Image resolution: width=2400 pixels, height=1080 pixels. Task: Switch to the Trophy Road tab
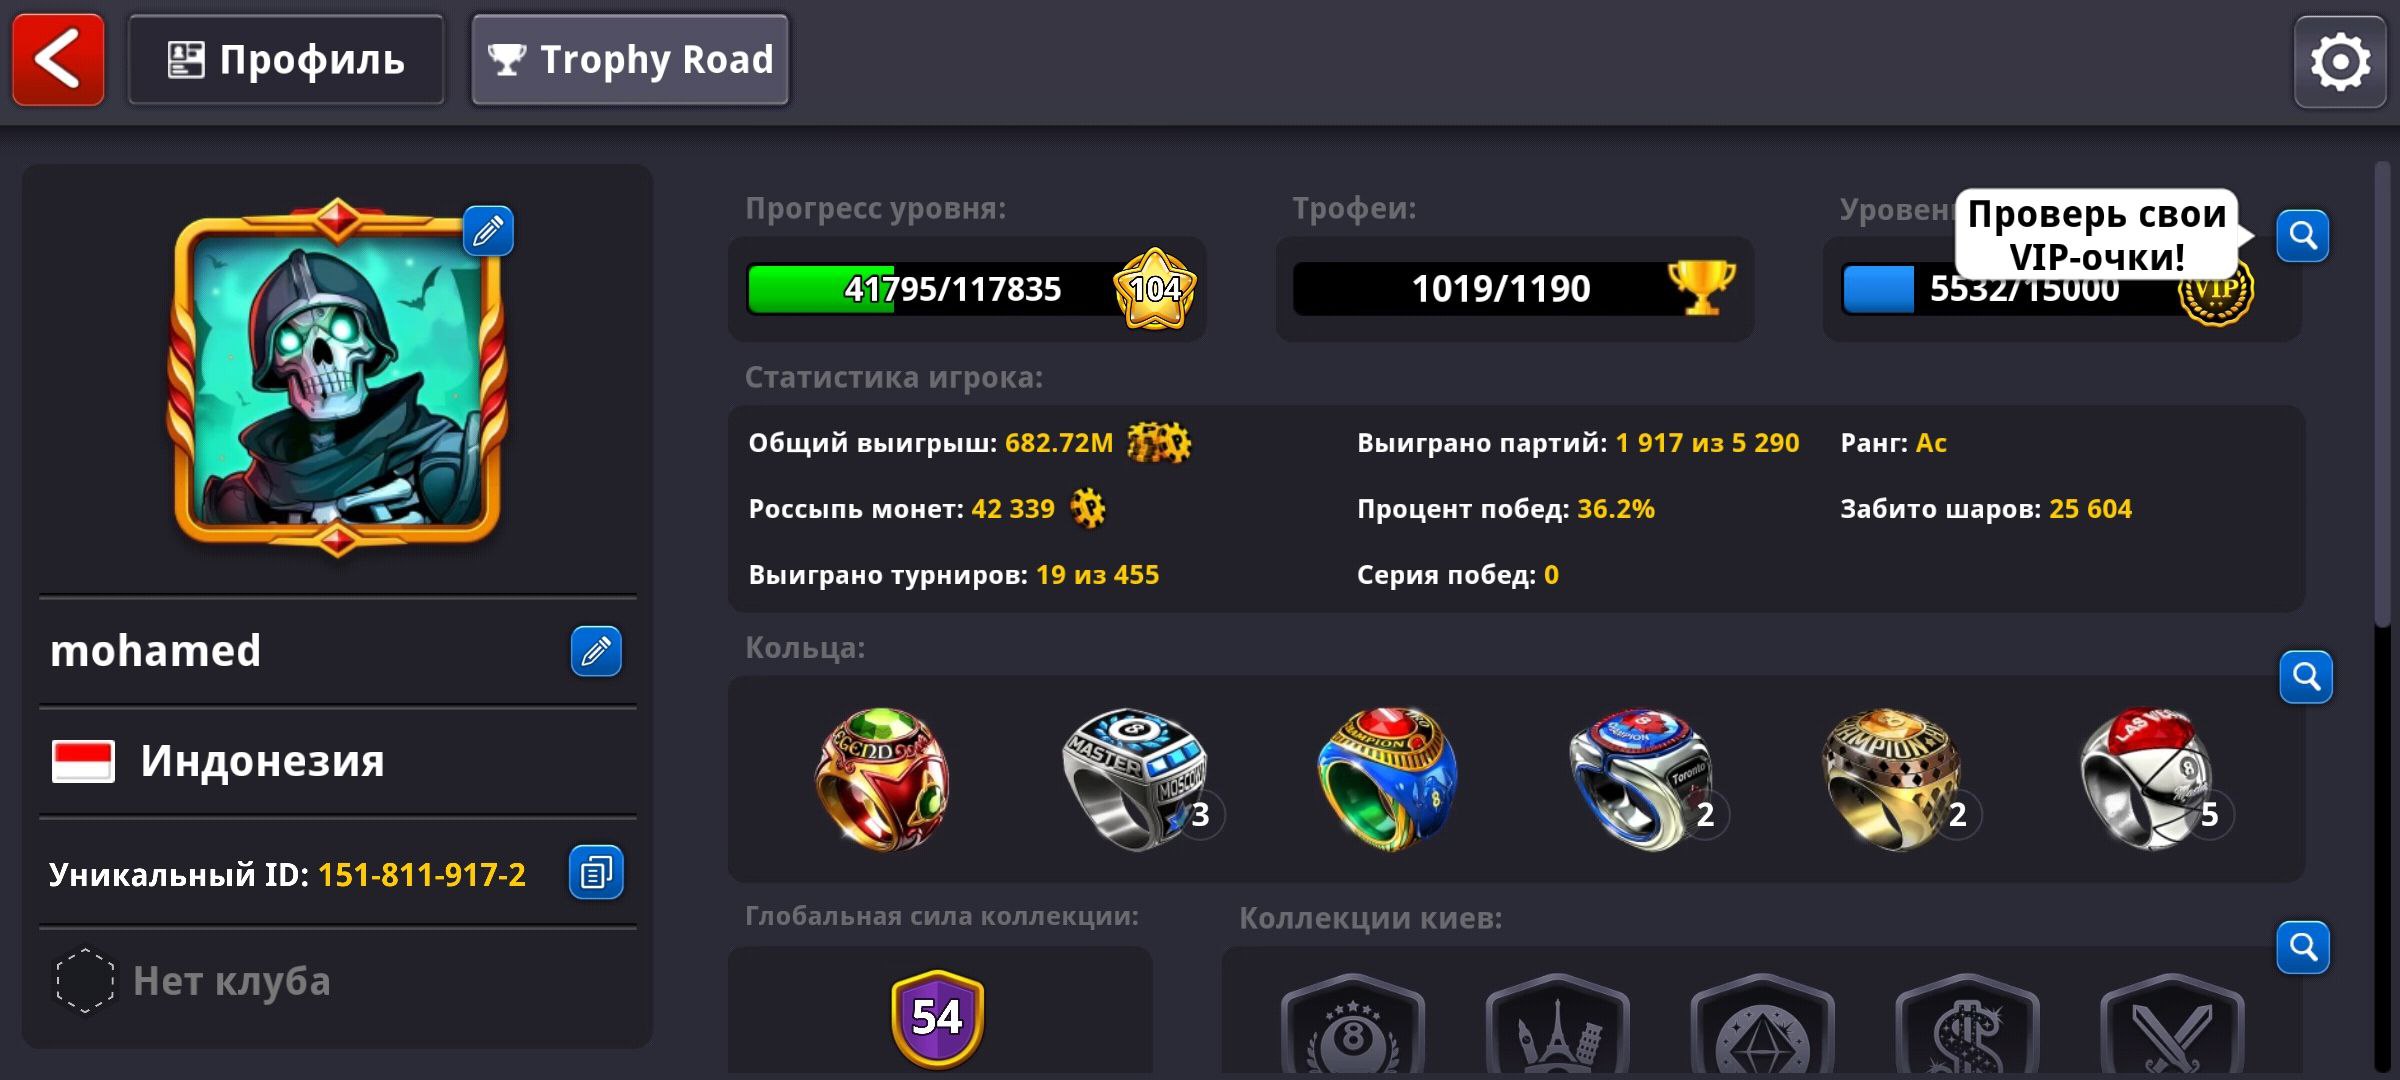[x=630, y=59]
